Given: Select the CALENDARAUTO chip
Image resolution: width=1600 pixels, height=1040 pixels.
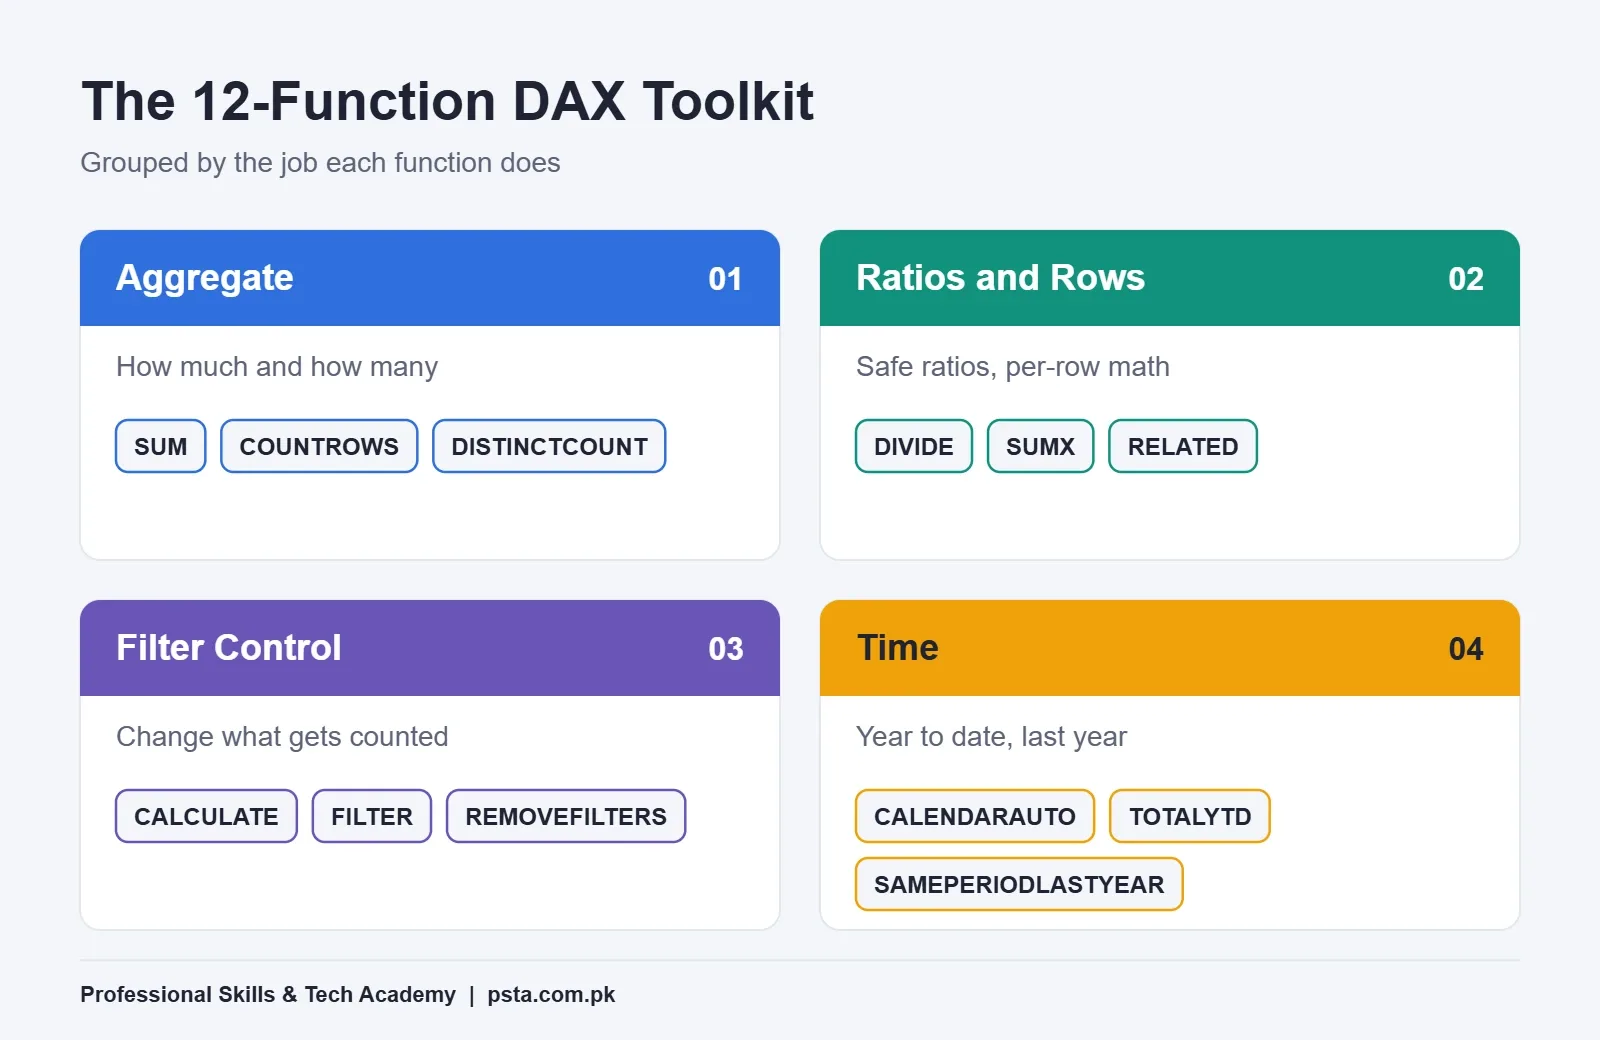Looking at the screenshot, I should 975,816.
